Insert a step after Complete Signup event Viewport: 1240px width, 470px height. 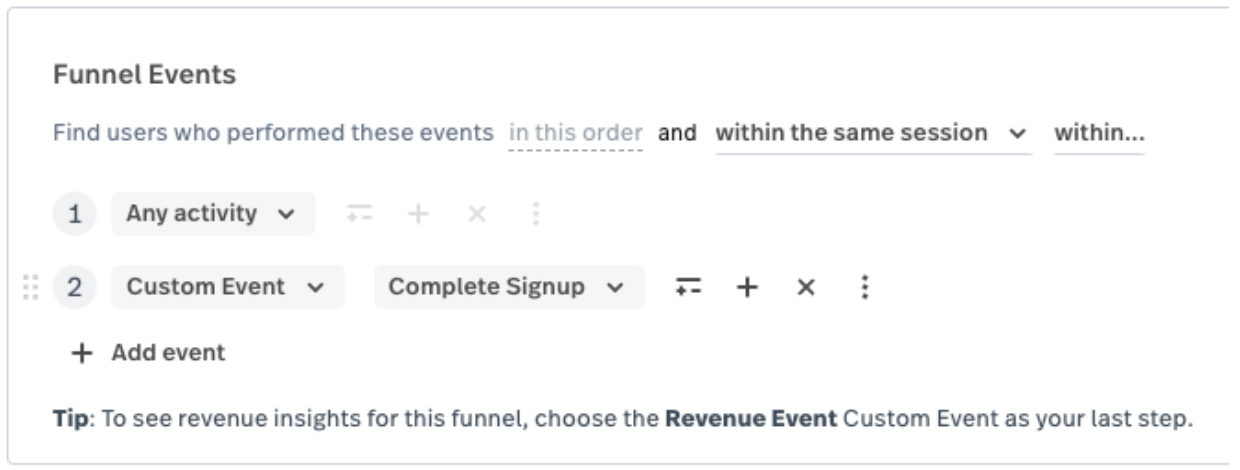746,287
